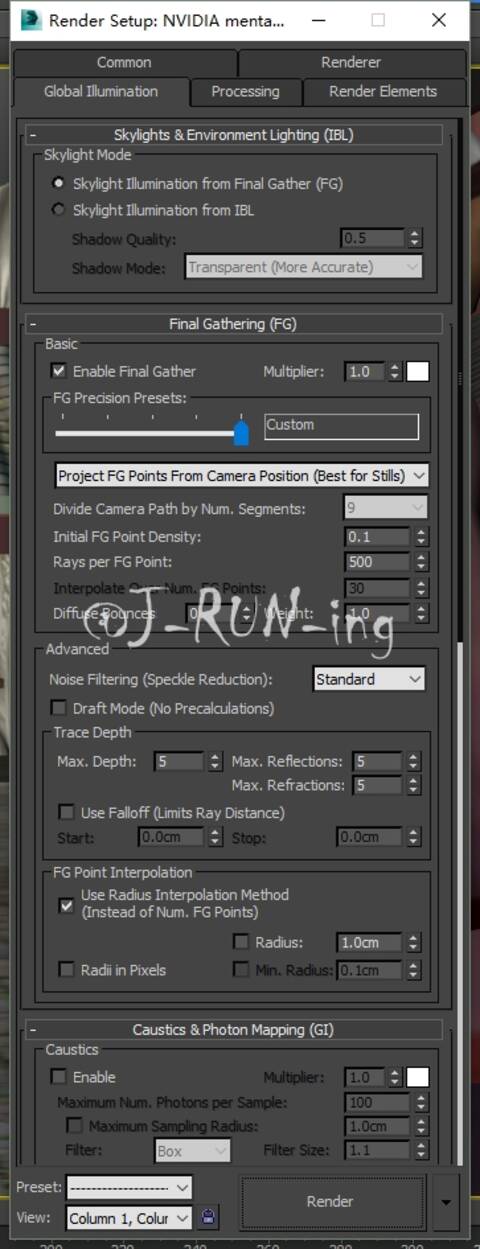Viewport: 480px width, 1249px height.
Task: Click the falloff Stop distance field
Action: point(370,837)
